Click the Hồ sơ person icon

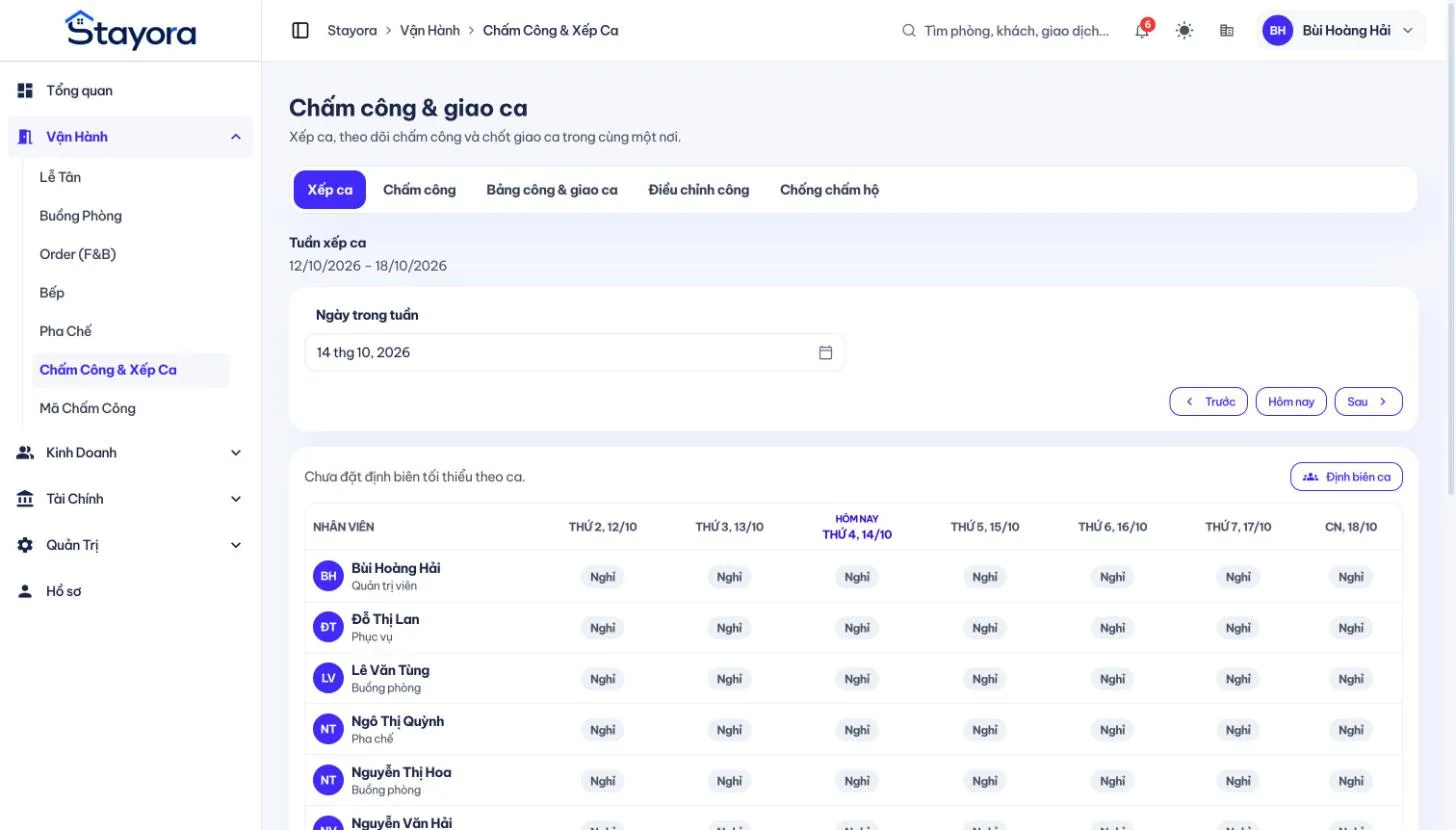(x=25, y=591)
